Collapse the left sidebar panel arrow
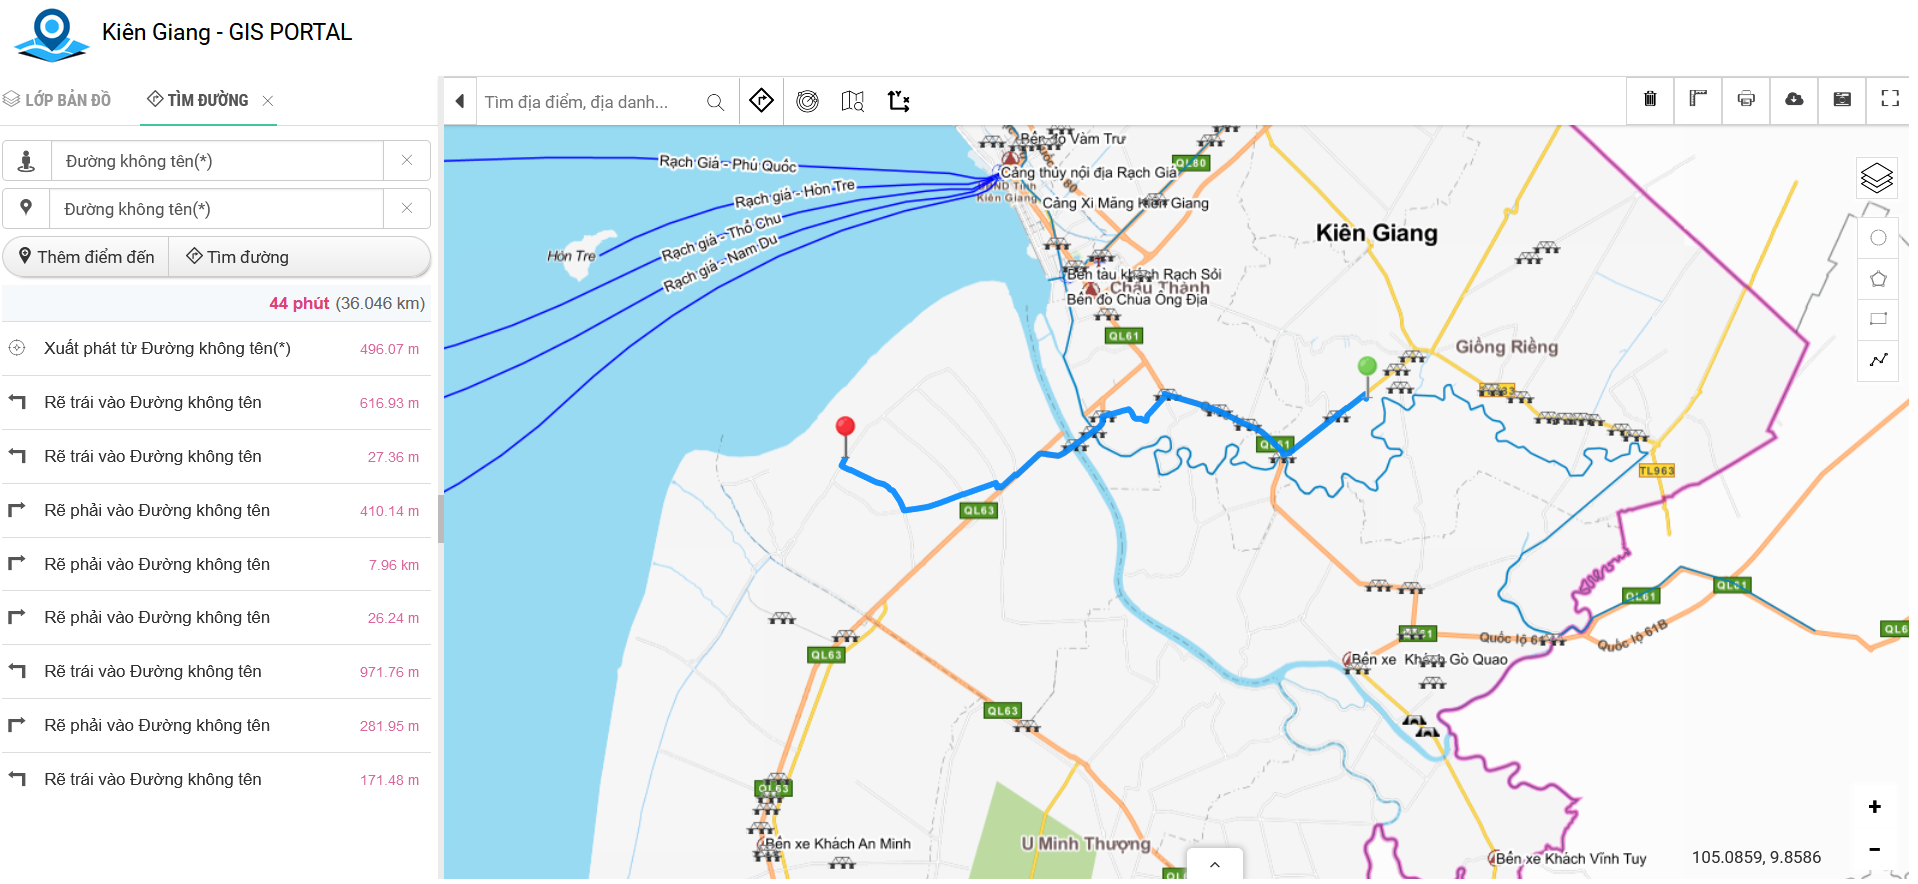 pos(460,101)
